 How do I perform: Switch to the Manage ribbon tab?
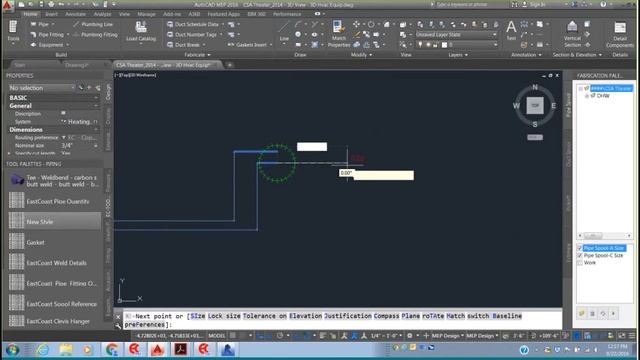[147, 14]
